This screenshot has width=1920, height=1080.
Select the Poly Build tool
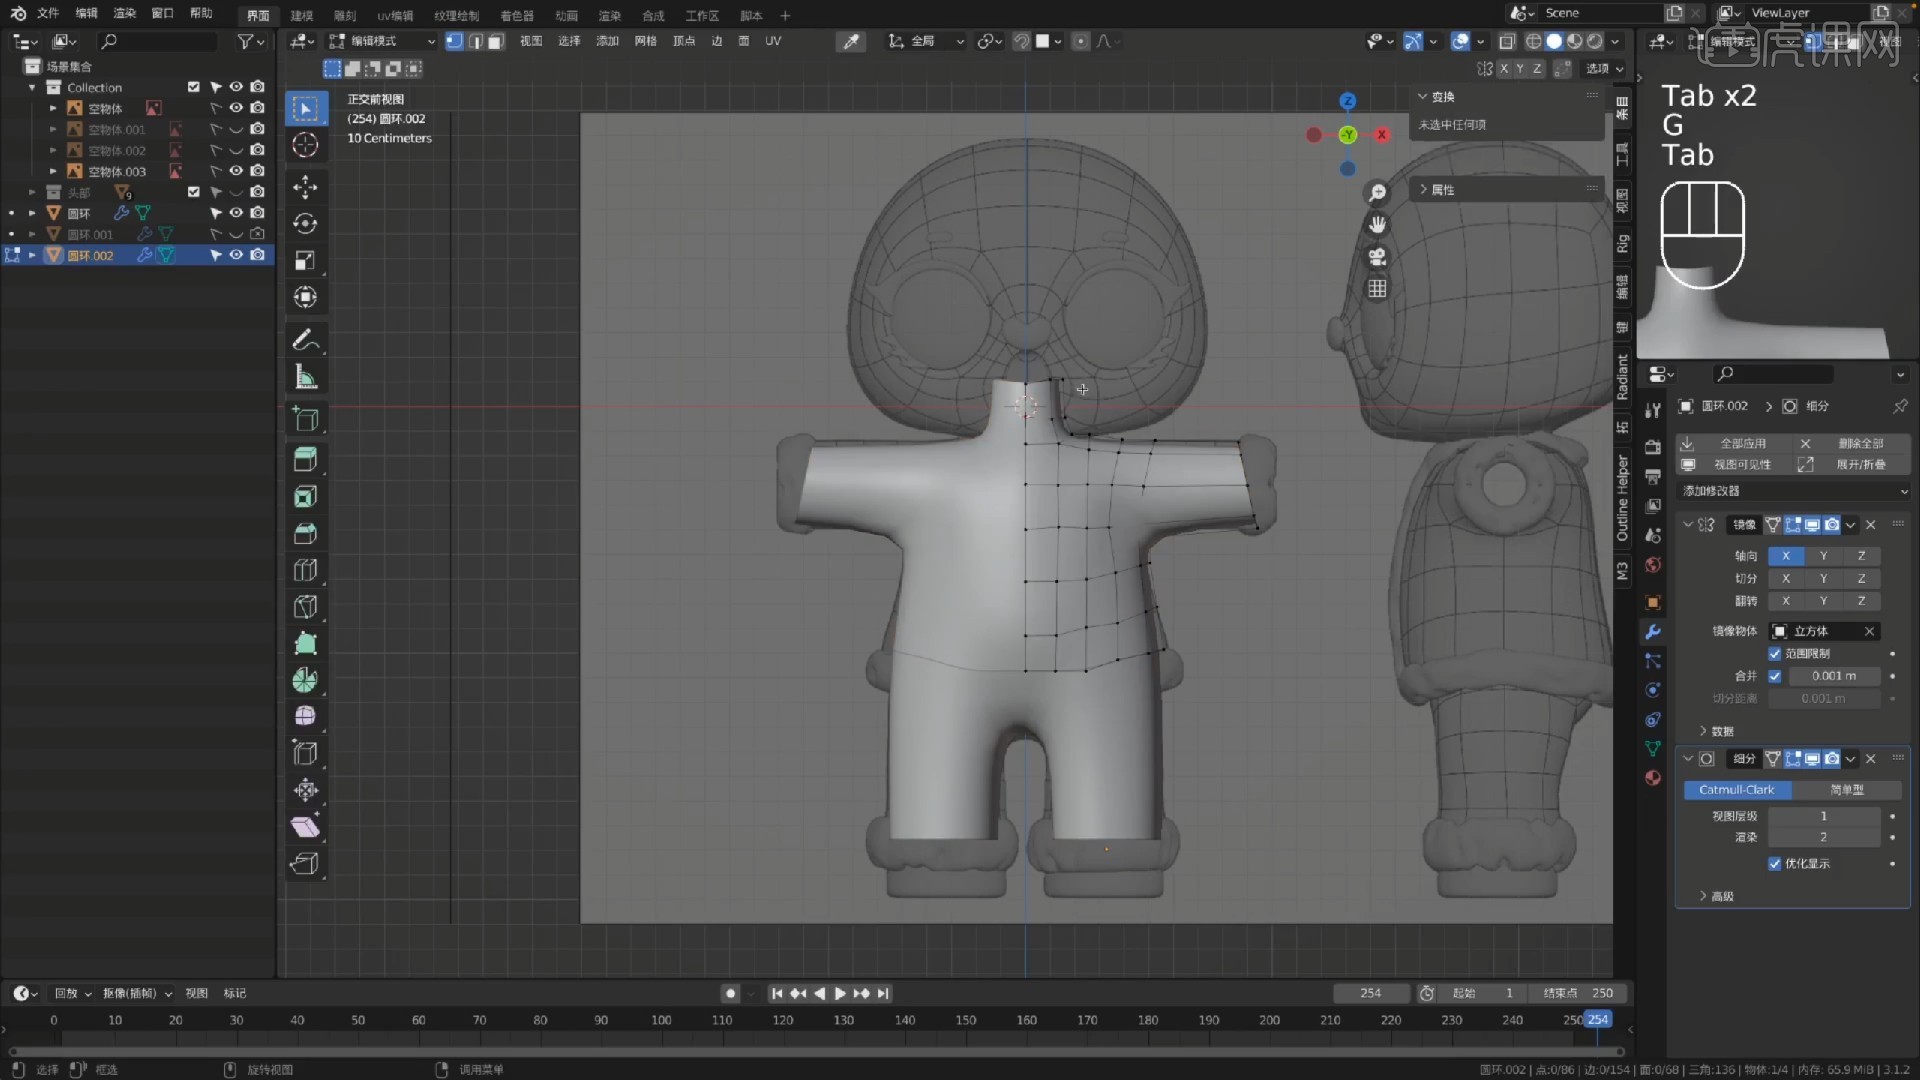[x=305, y=644]
